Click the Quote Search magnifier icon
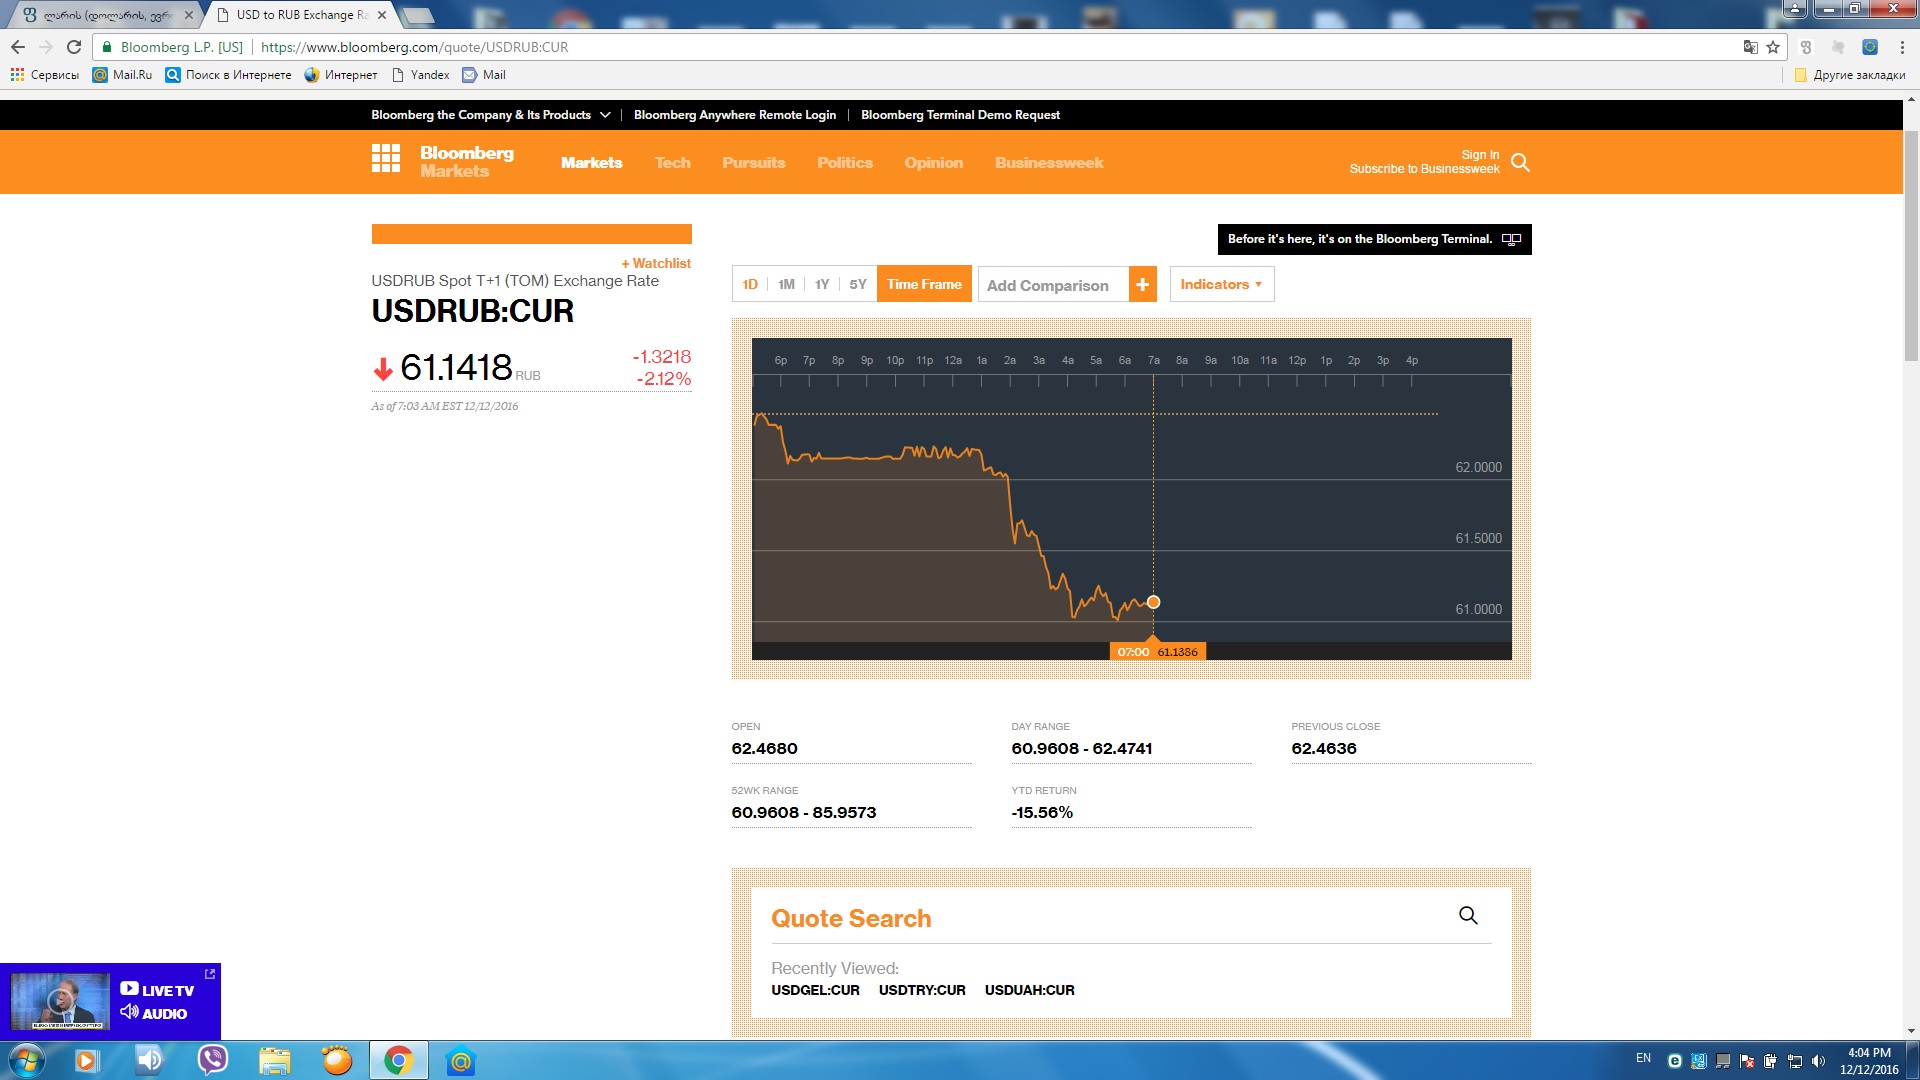 point(1468,915)
